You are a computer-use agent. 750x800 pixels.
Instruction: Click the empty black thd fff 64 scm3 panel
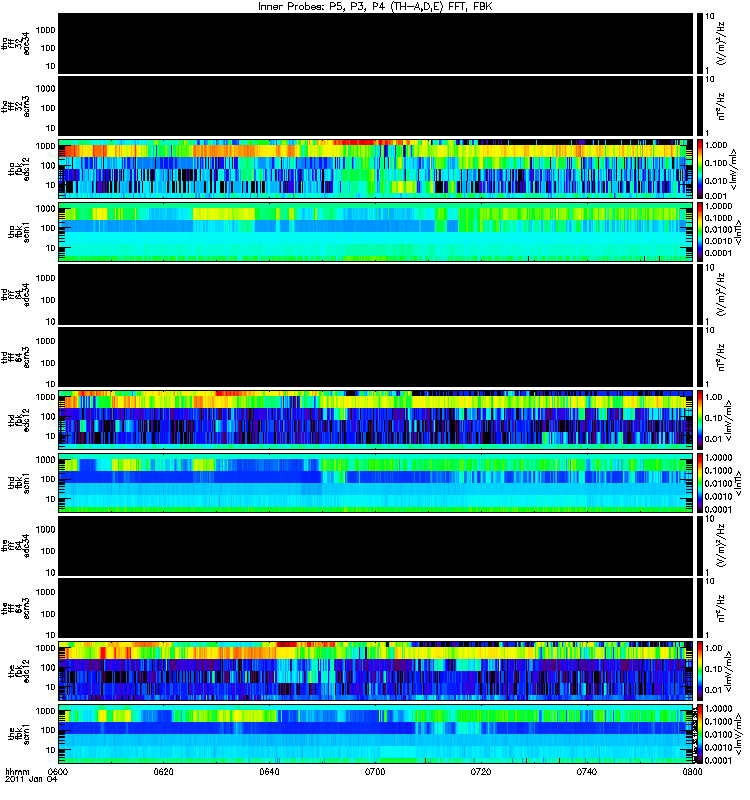pyautogui.click(x=376, y=357)
